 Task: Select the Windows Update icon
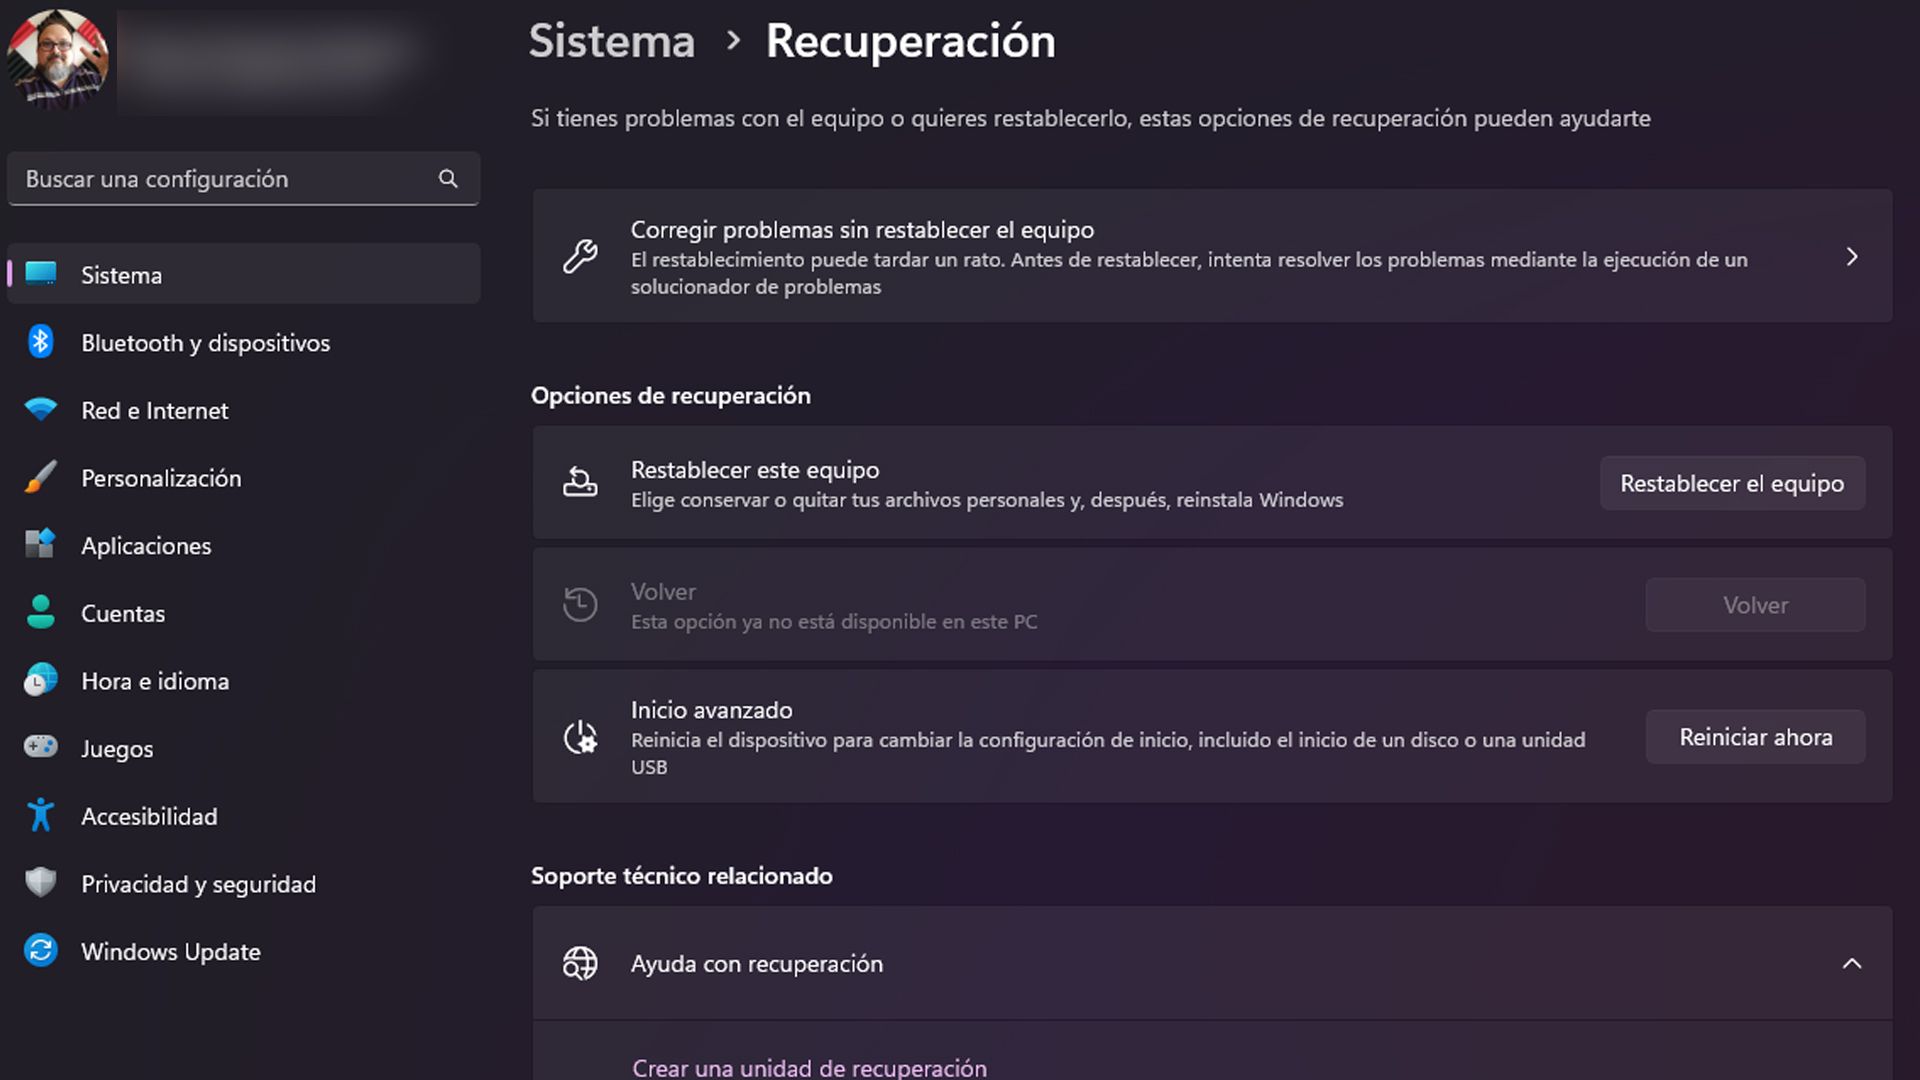point(42,951)
